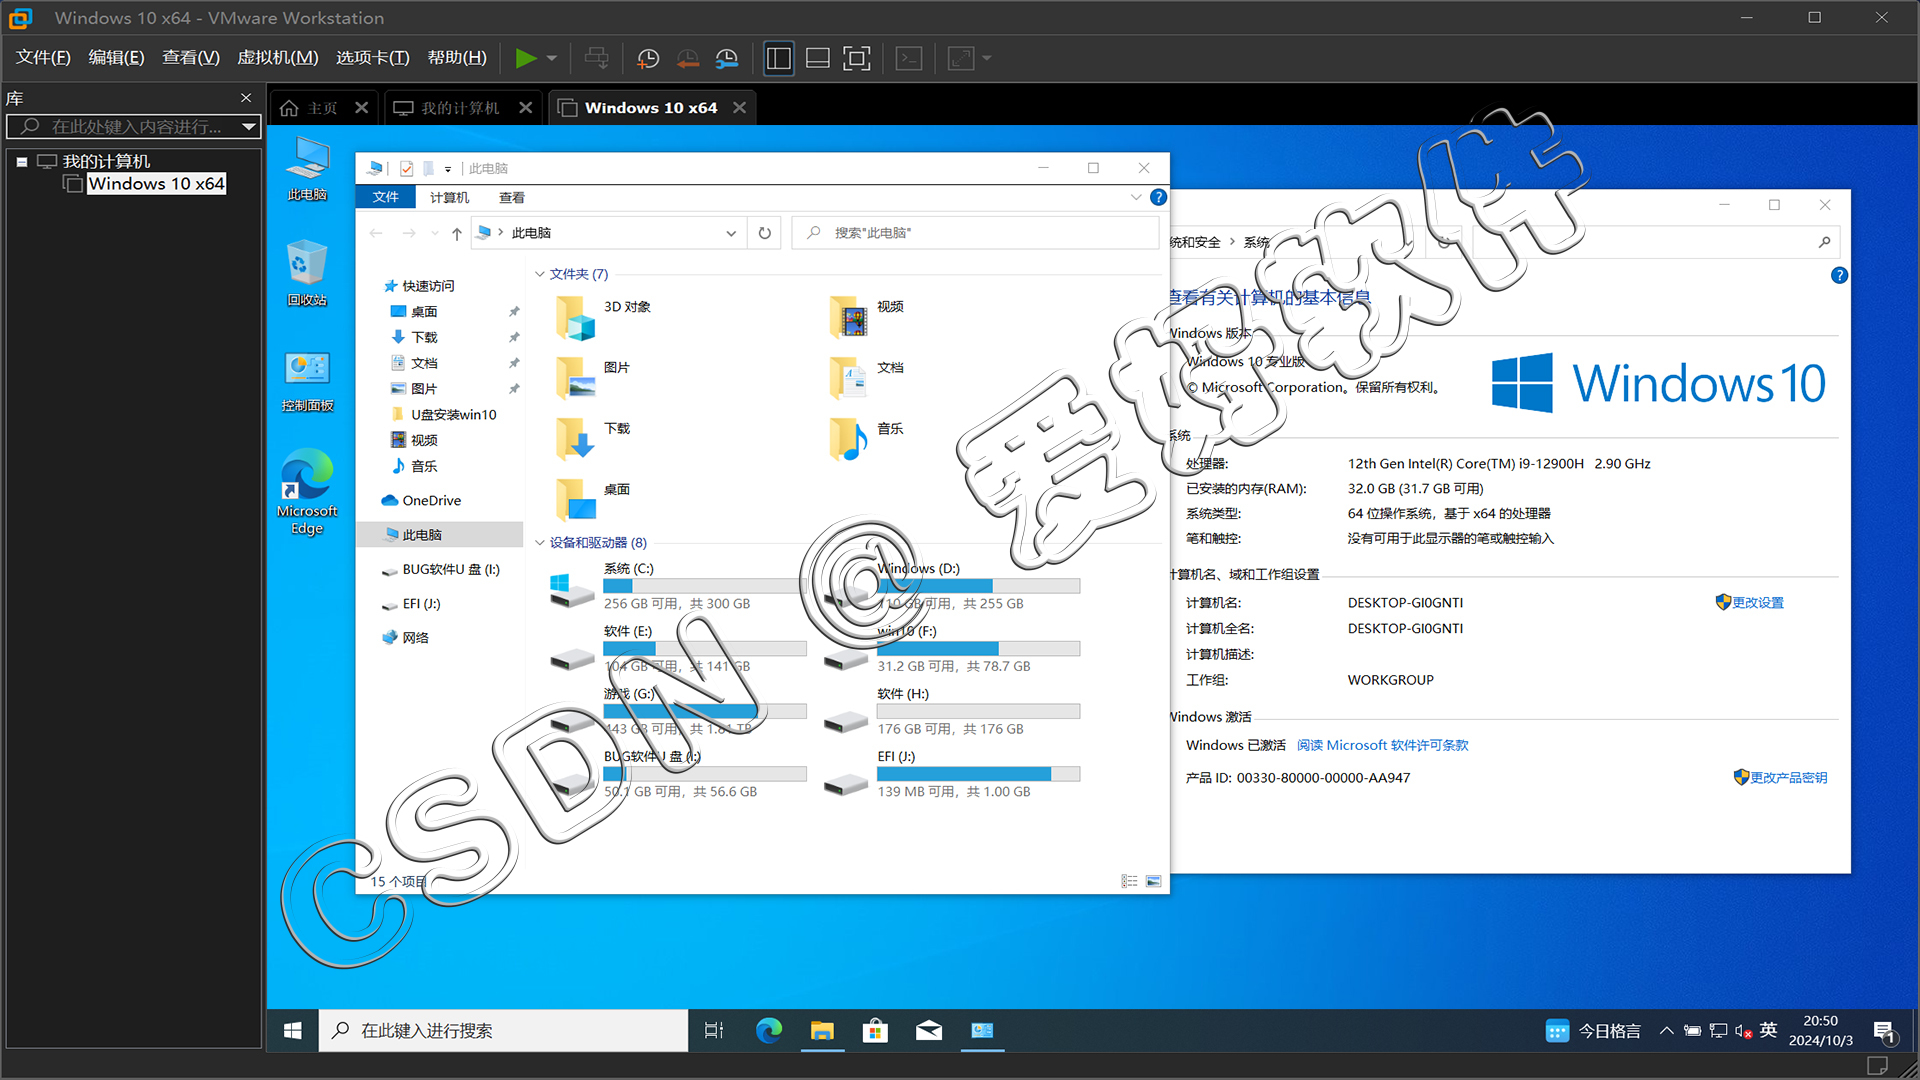Open address bar history dropdown

[x=731, y=233]
